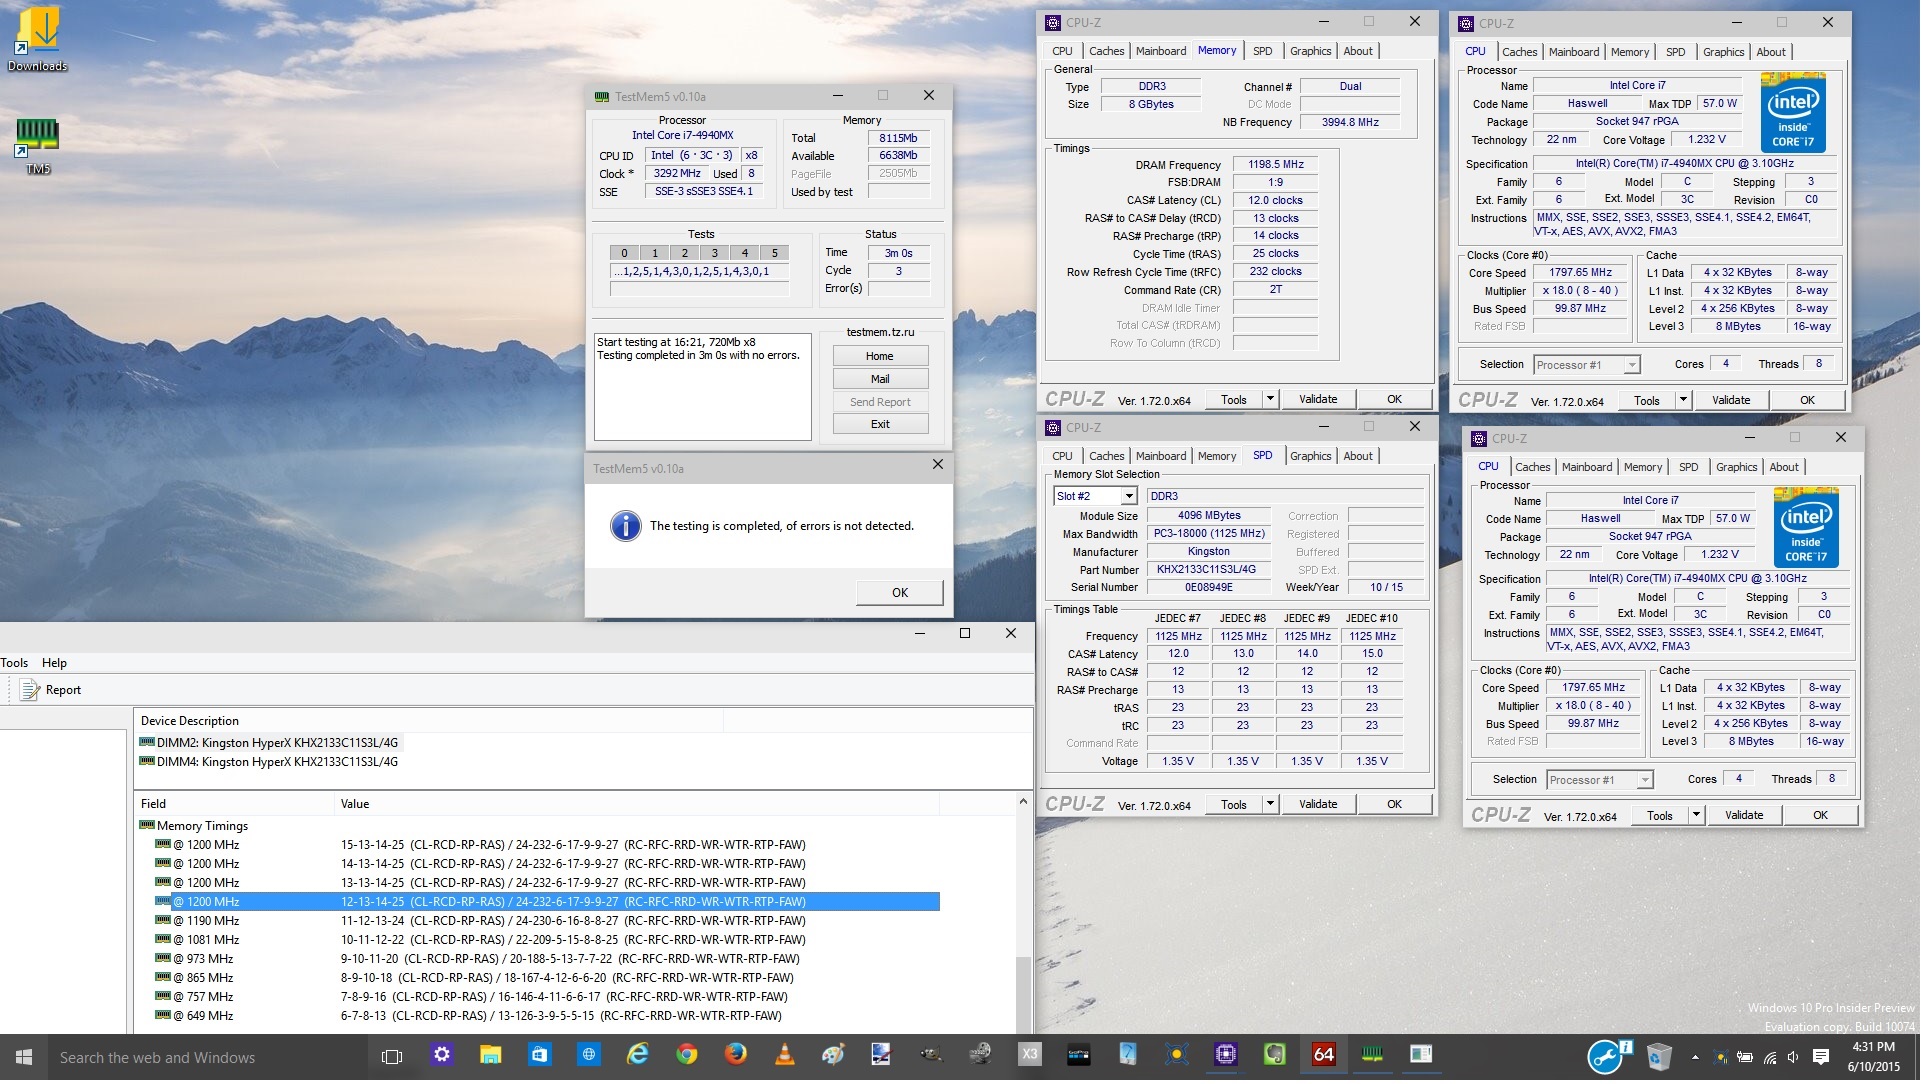Open the Wi-Fi network tray icon

tap(1770, 1060)
